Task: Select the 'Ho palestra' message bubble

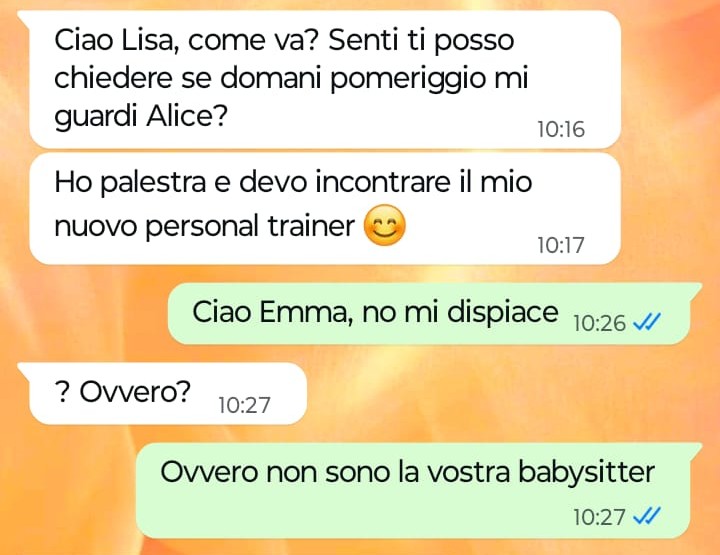Action: point(325,209)
